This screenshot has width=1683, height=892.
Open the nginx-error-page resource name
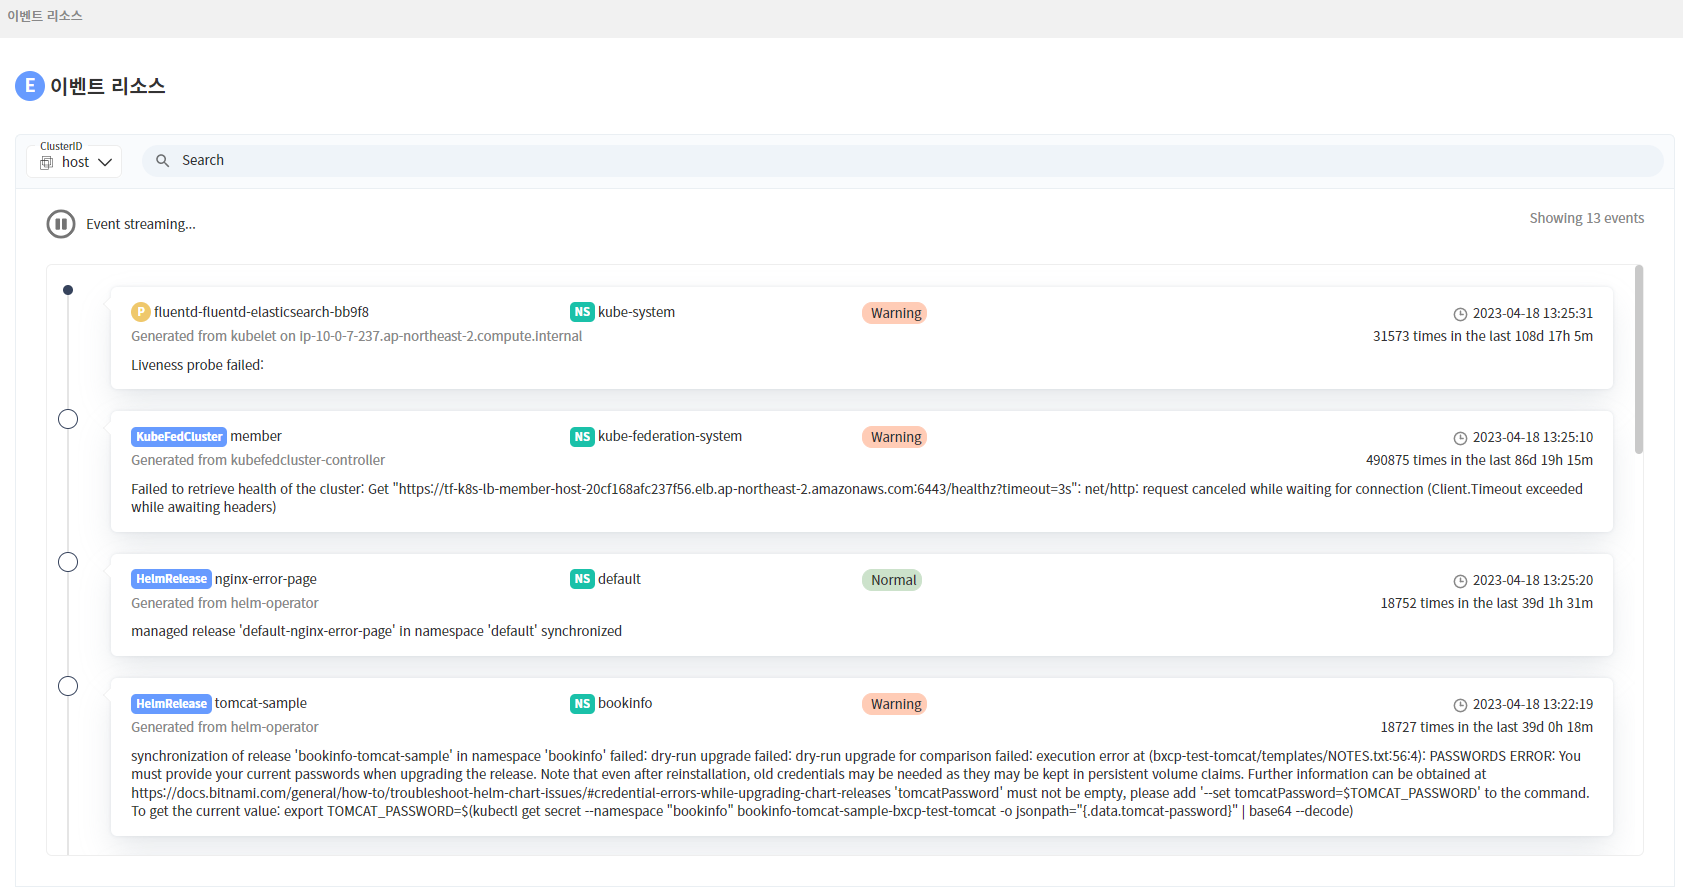coord(266,579)
